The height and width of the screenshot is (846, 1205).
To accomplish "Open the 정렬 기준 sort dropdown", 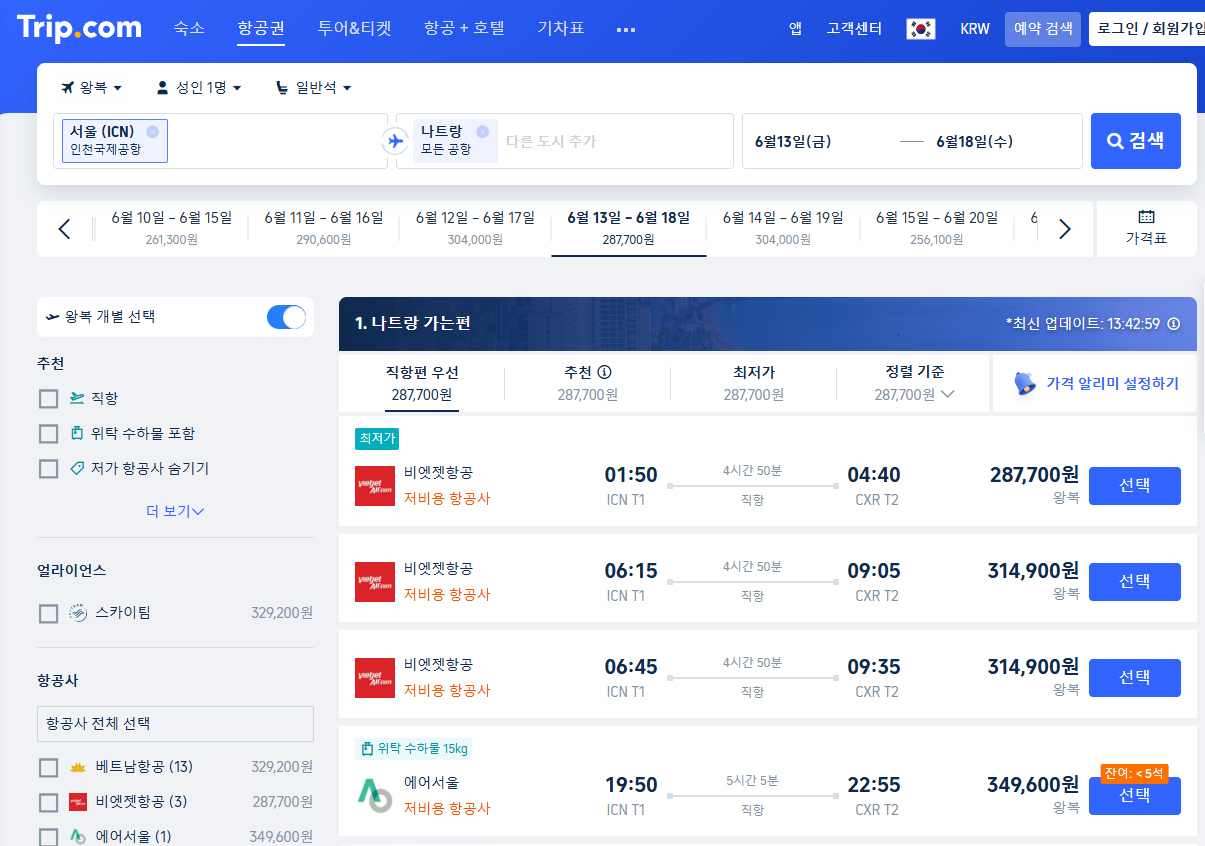I will pos(914,383).
